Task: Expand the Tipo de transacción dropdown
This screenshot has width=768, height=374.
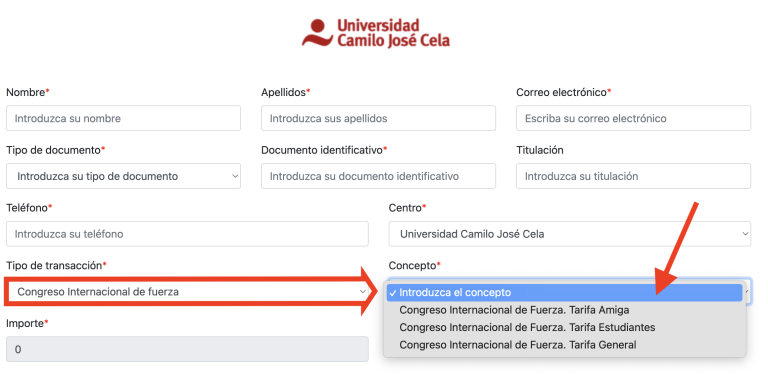Action: tap(189, 292)
